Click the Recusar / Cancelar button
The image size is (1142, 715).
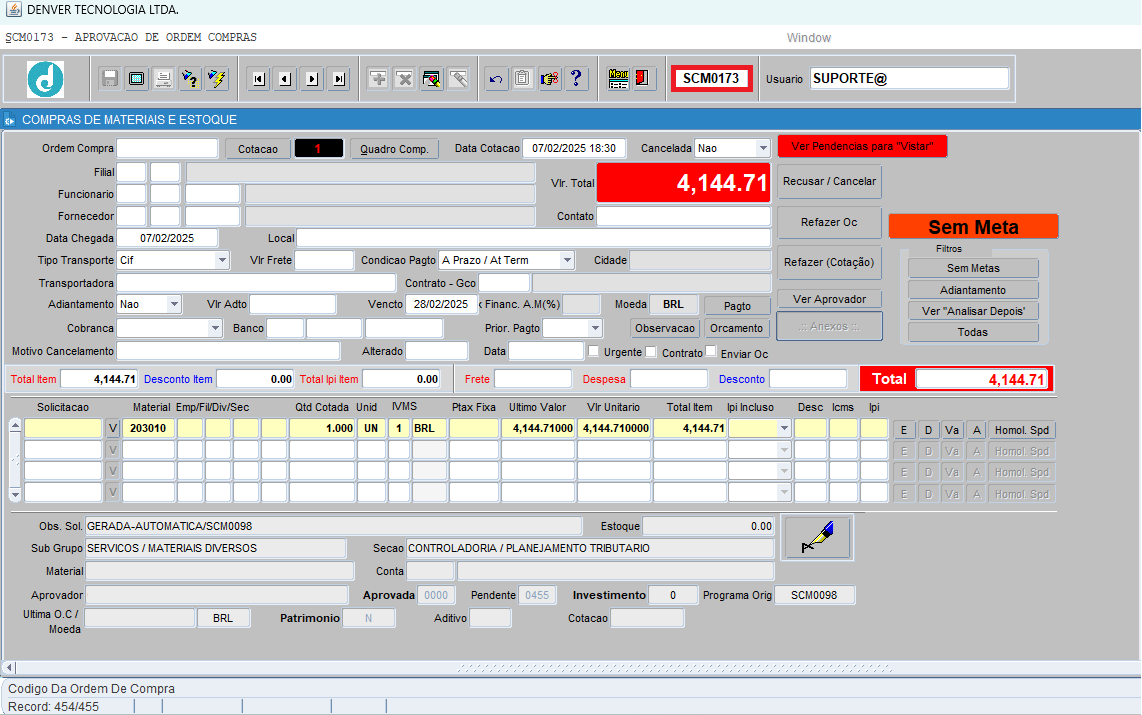tap(830, 181)
